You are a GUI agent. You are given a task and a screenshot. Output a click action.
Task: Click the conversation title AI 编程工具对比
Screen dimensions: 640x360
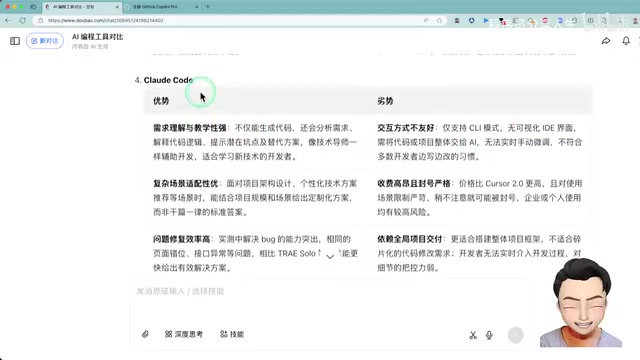tap(98, 37)
